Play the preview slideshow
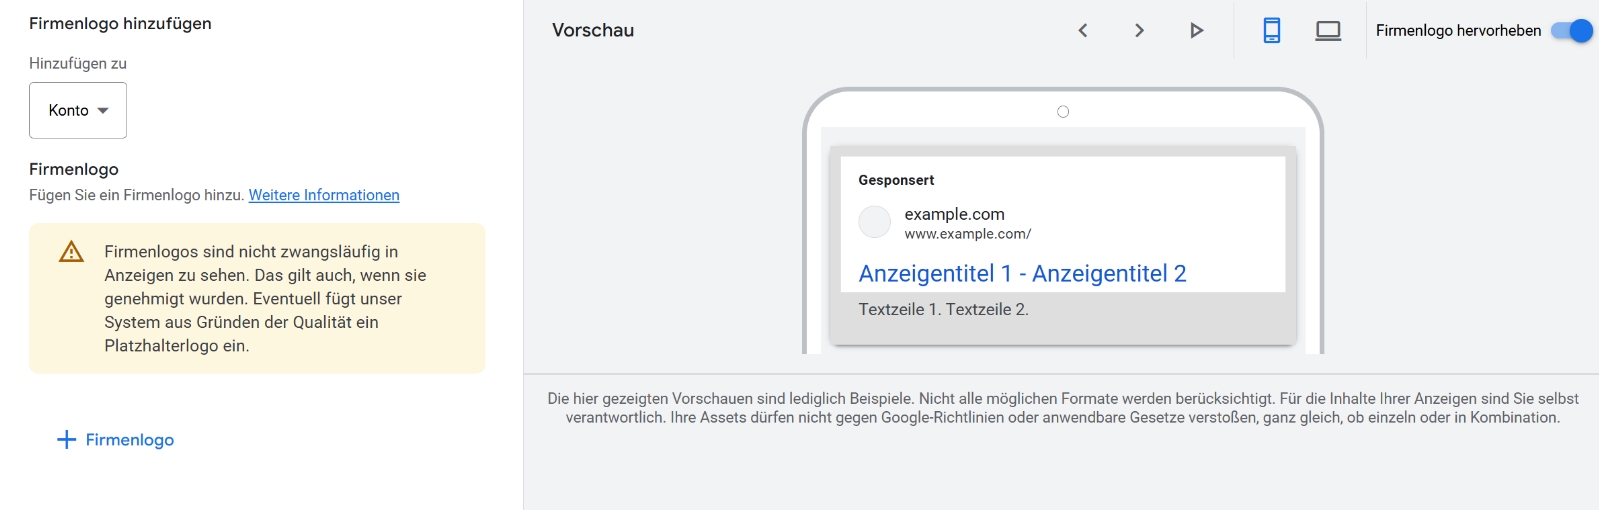Screen dimensions: 1599x510 coord(1196,31)
